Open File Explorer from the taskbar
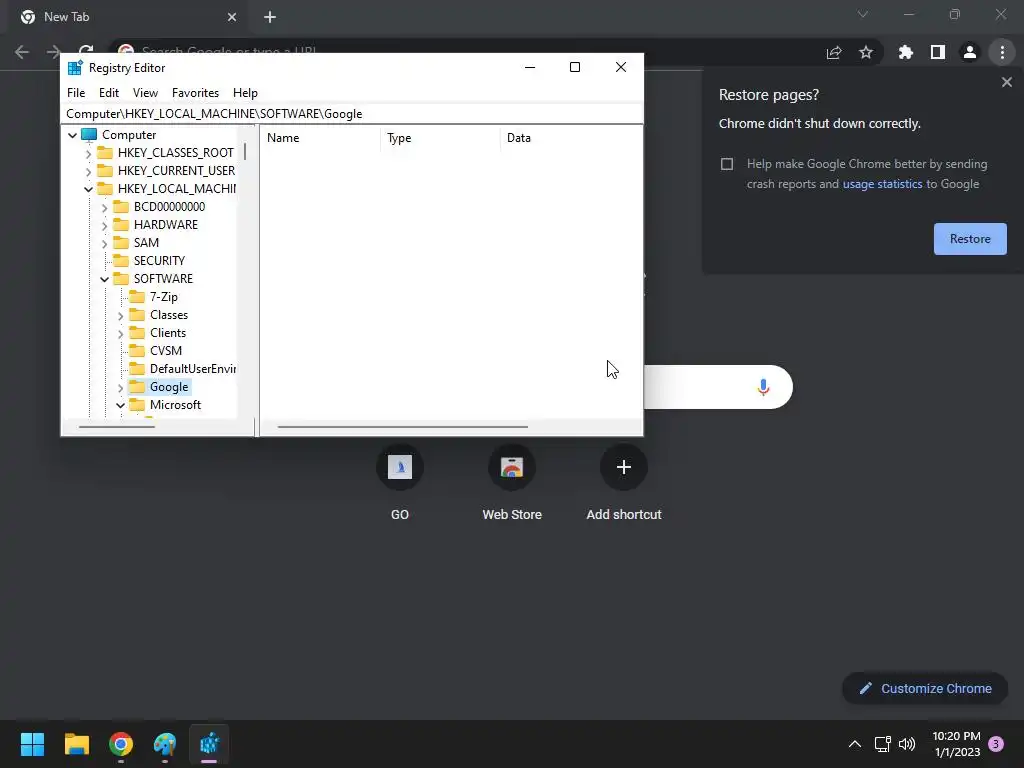This screenshot has height=768, width=1024. point(76,744)
